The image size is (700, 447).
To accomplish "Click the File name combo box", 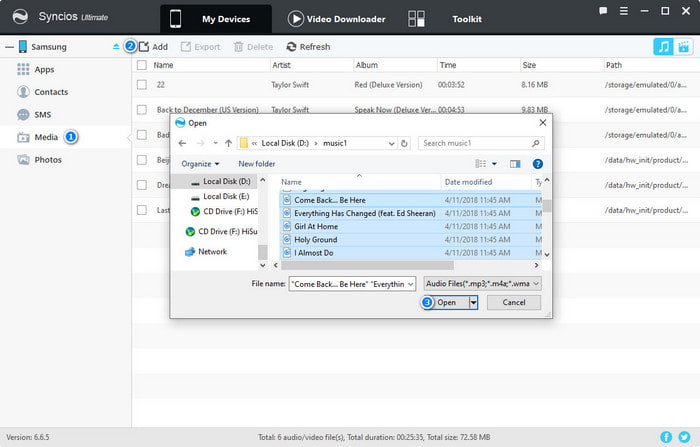I will (x=352, y=284).
